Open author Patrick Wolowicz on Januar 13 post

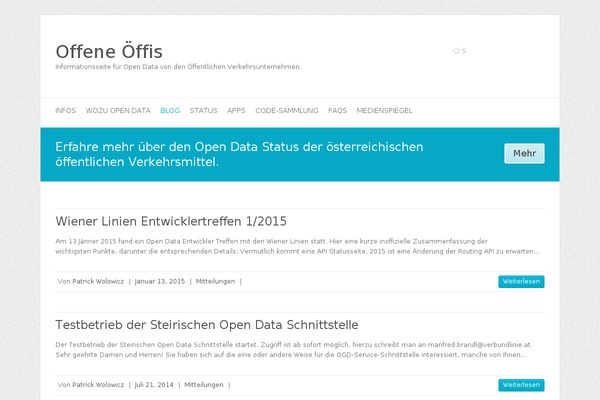click(x=98, y=281)
